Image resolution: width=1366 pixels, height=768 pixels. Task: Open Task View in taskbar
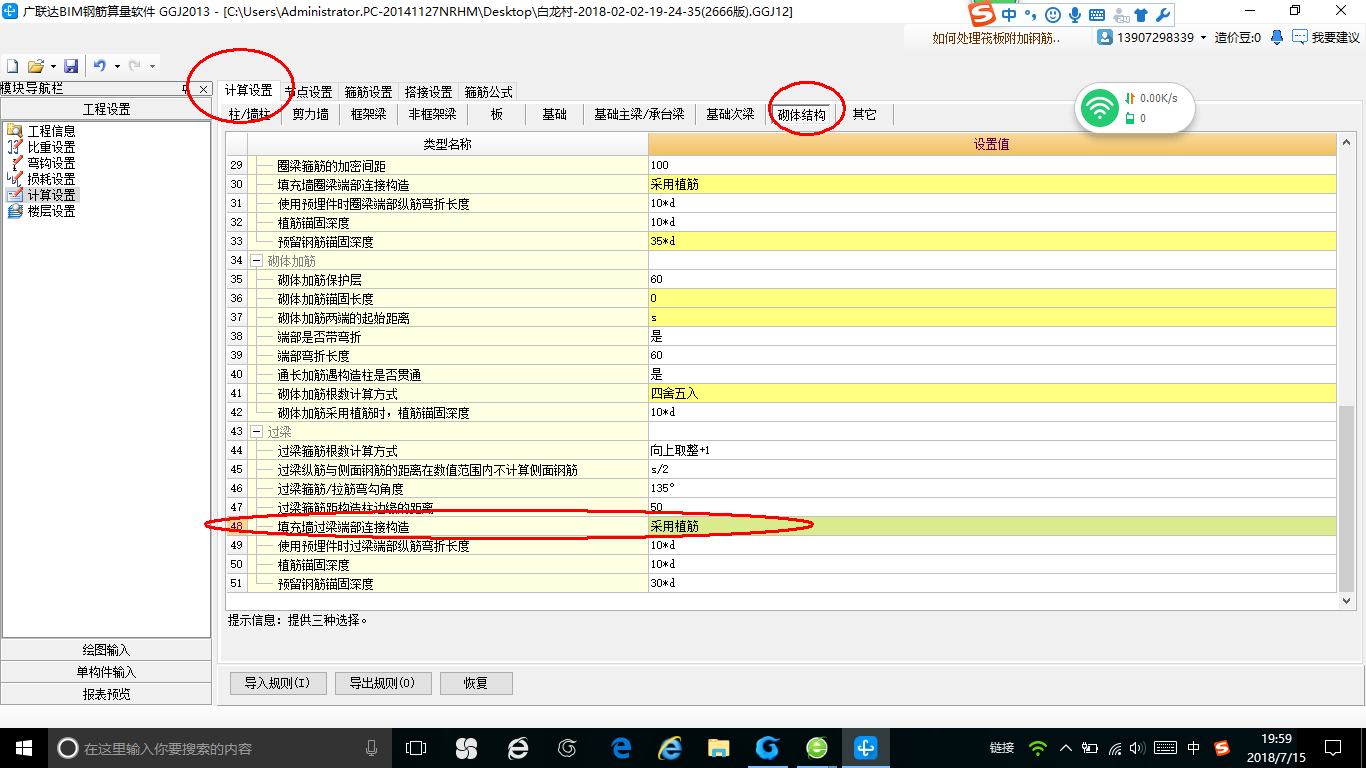(x=415, y=747)
